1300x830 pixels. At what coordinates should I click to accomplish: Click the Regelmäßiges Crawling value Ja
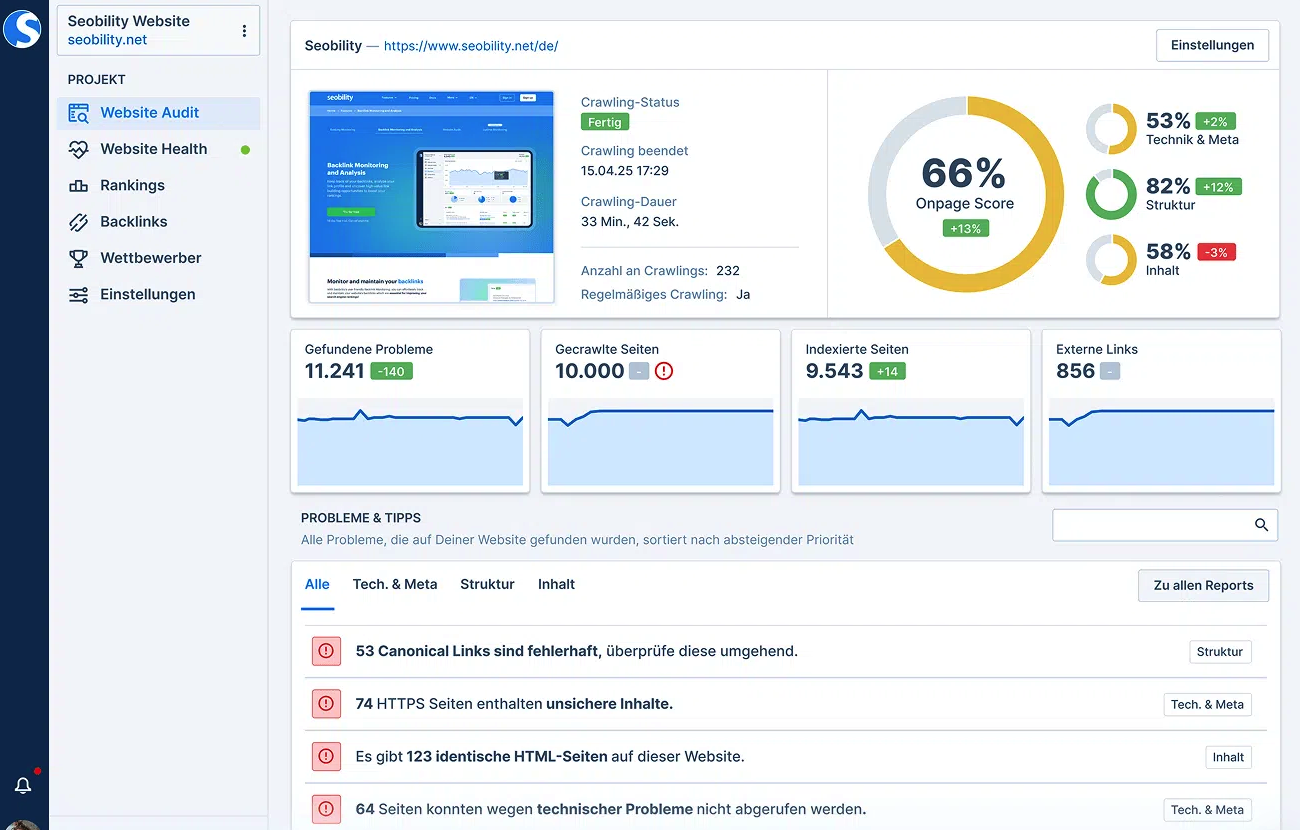[x=743, y=294]
